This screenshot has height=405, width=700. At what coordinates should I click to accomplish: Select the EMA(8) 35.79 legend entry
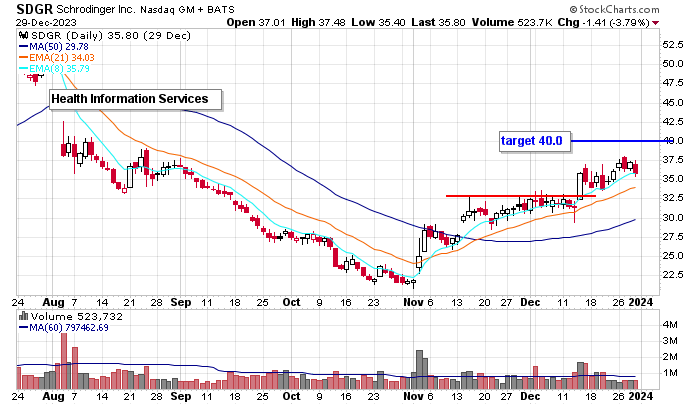[x=54, y=69]
